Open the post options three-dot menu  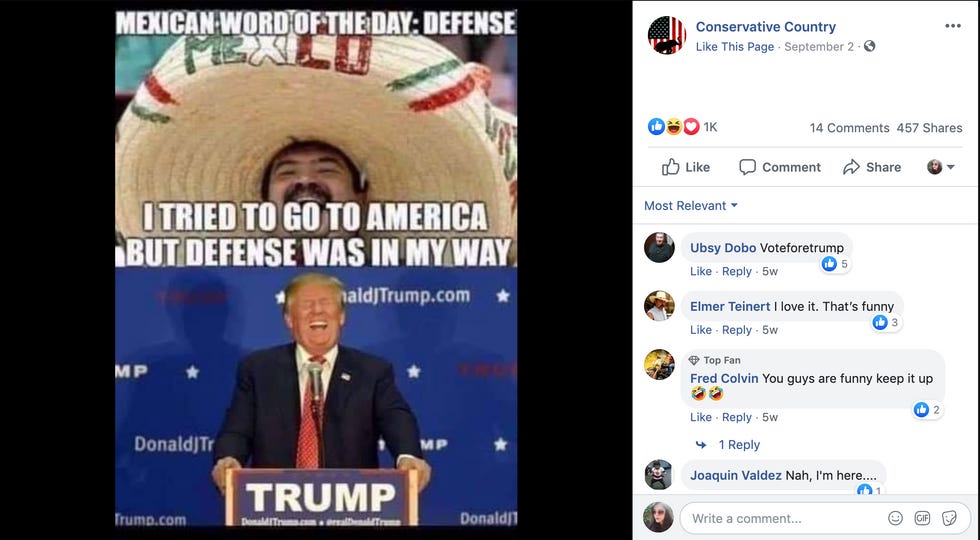click(x=952, y=26)
